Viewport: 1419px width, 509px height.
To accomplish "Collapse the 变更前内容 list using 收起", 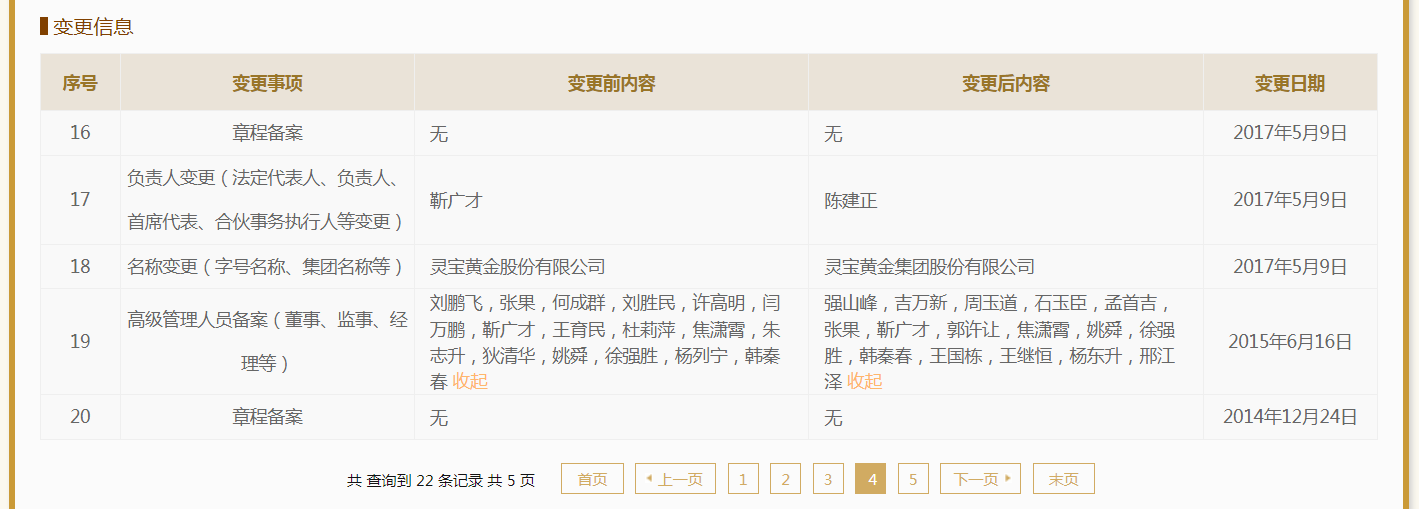I will 470,381.
